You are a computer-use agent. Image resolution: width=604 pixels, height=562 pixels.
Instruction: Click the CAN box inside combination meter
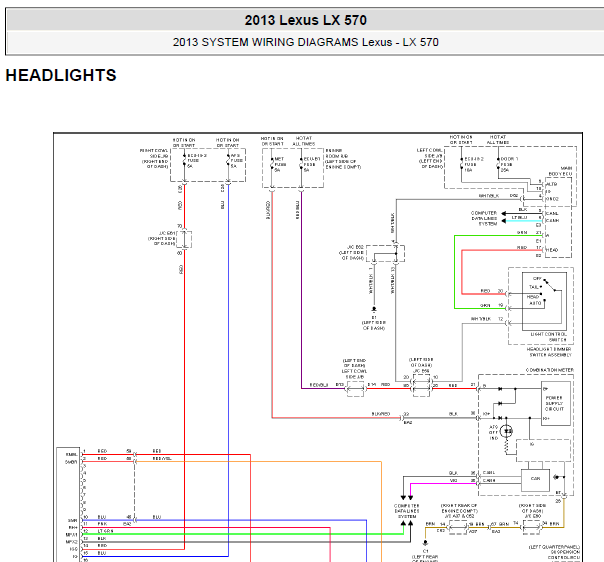tap(535, 480)
